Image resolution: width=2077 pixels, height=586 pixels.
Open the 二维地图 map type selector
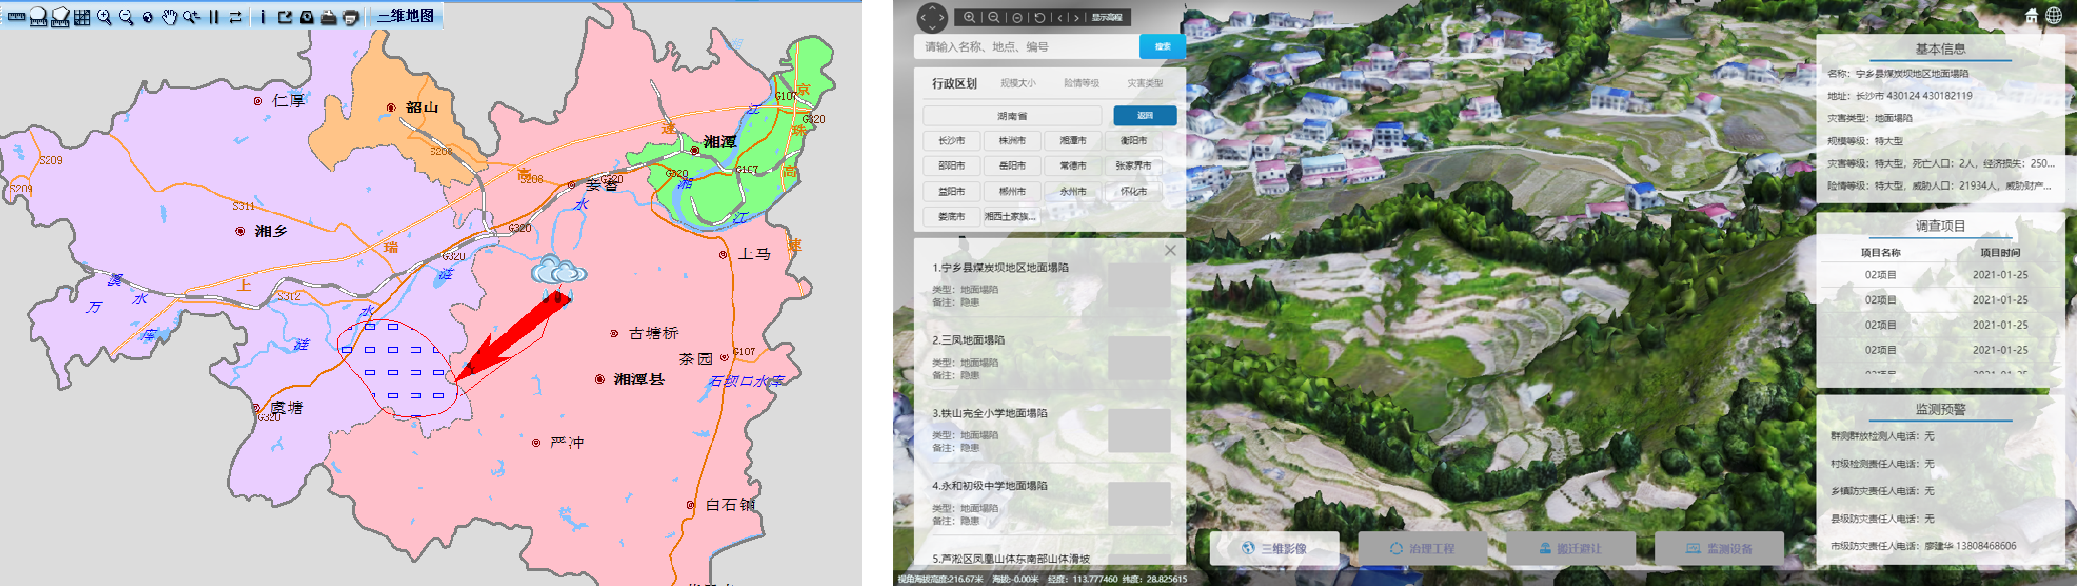405,16
